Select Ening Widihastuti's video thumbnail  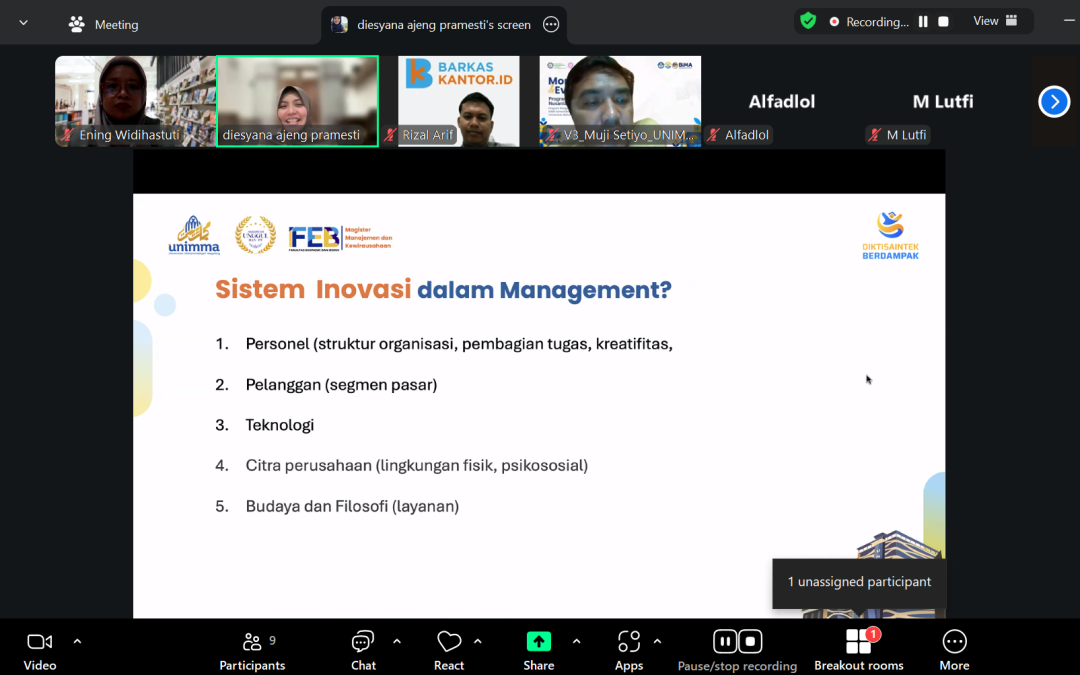[x=136, y=101]
